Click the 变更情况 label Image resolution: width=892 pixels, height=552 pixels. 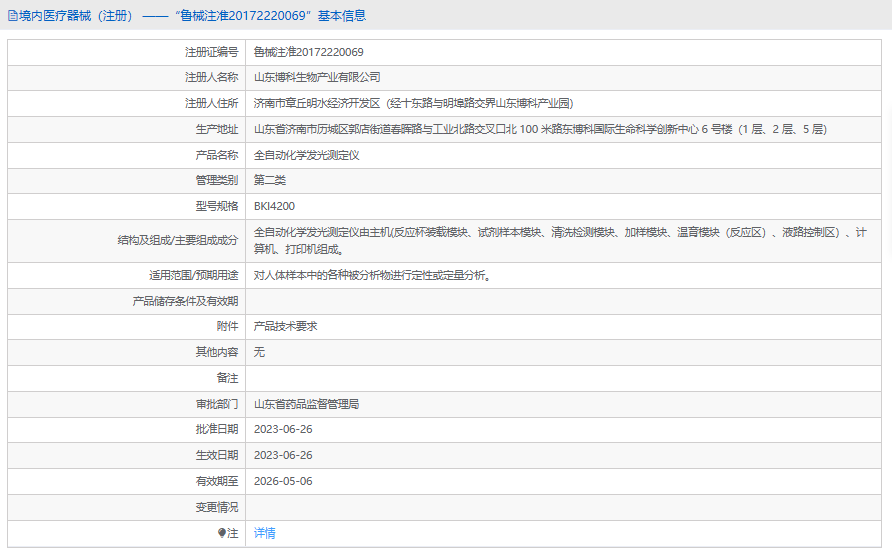click(217, 508)
